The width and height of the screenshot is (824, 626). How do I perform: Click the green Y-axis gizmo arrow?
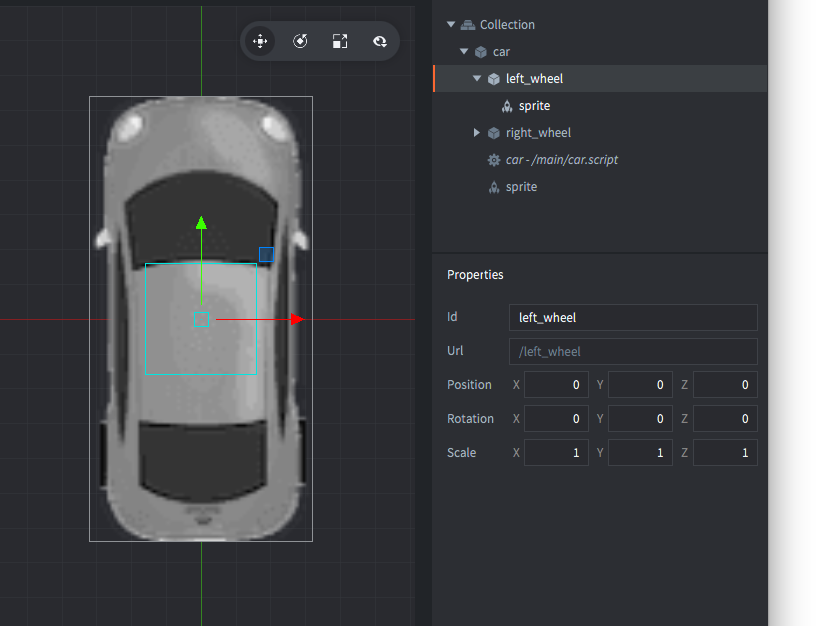201,223
